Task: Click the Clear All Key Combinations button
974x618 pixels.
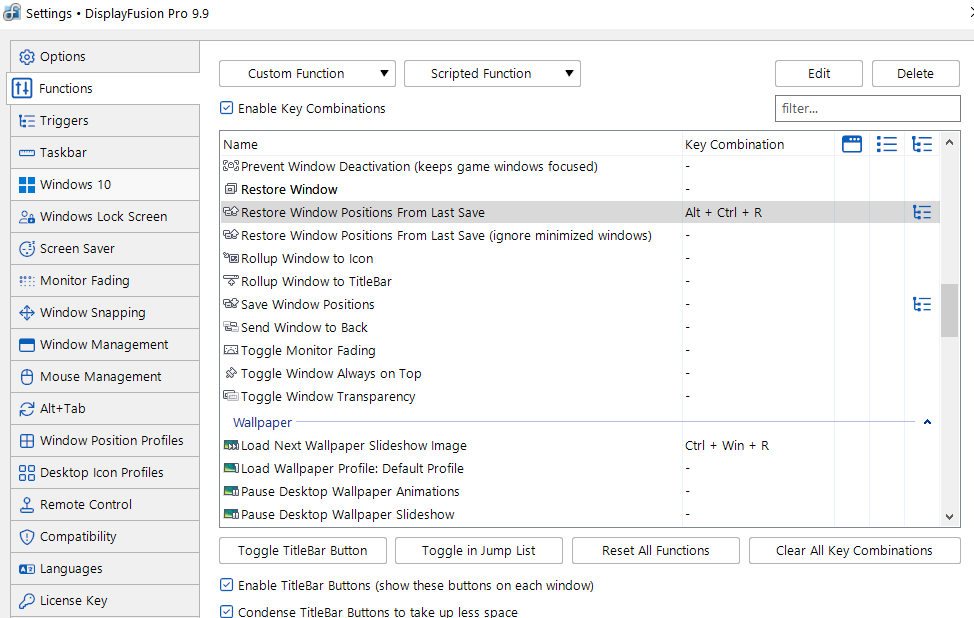Action: tap(854, 550)
